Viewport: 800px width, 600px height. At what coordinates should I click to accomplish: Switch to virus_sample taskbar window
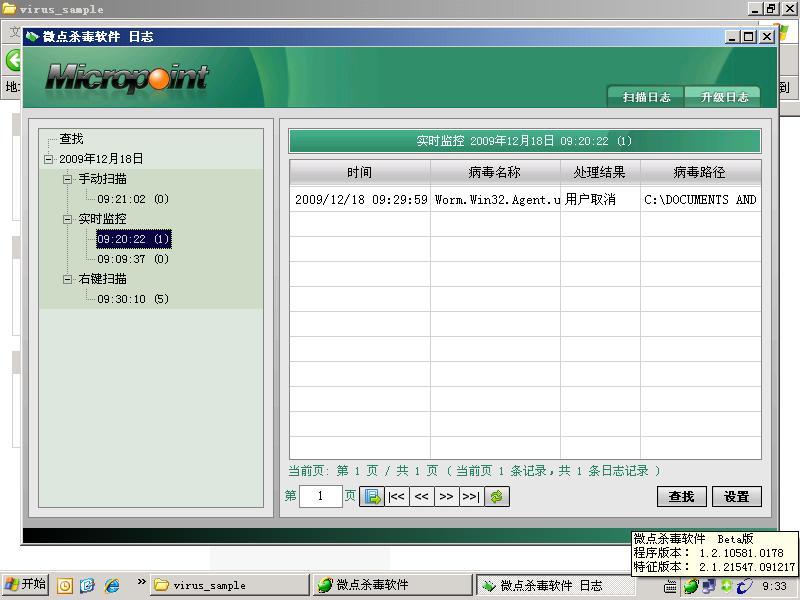230,585
